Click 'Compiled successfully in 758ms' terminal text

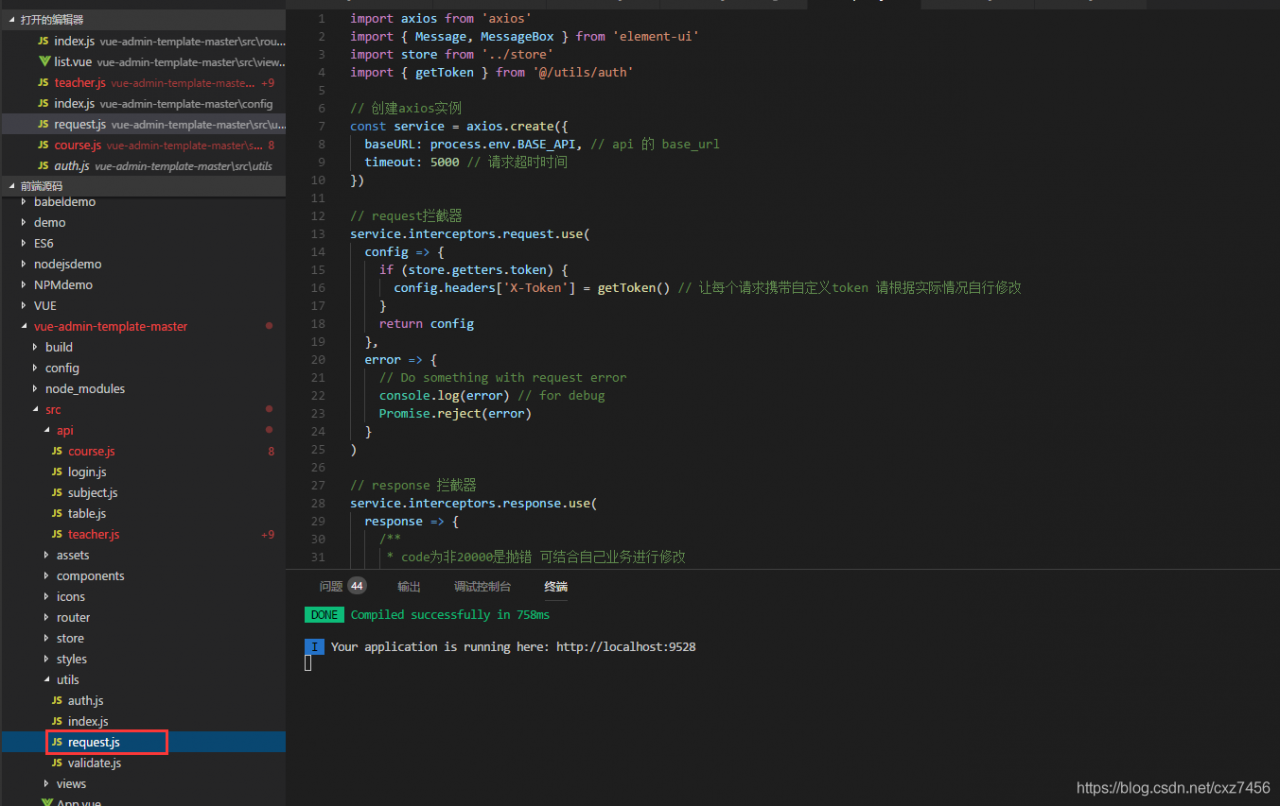[450, 615]
